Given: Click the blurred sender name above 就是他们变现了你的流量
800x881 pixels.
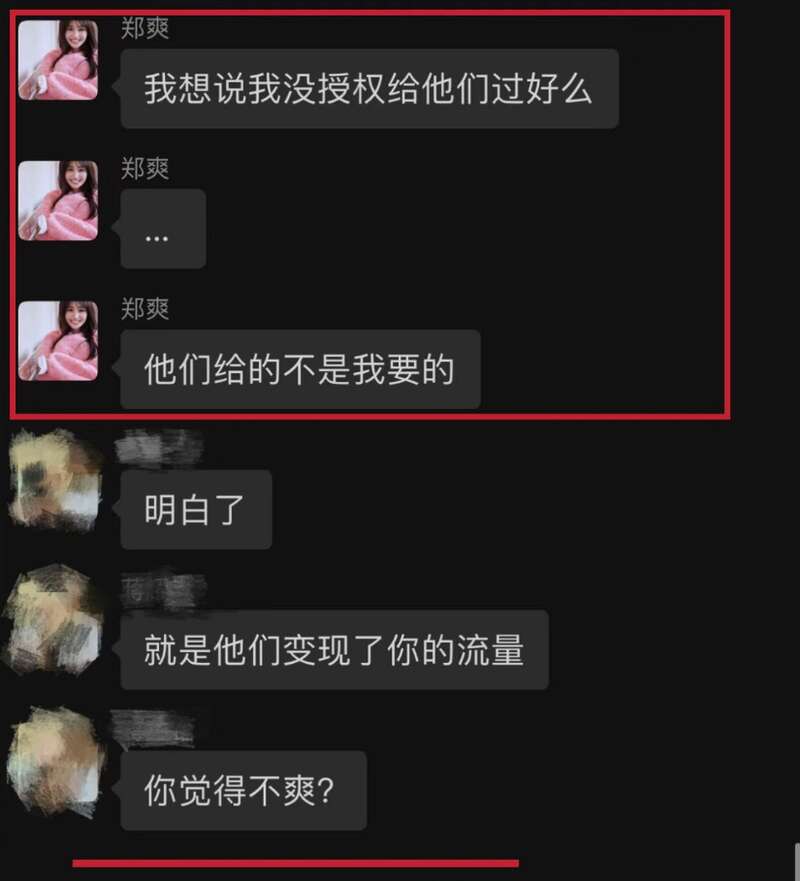Looking at the screenshot, I should click(163, 591).
